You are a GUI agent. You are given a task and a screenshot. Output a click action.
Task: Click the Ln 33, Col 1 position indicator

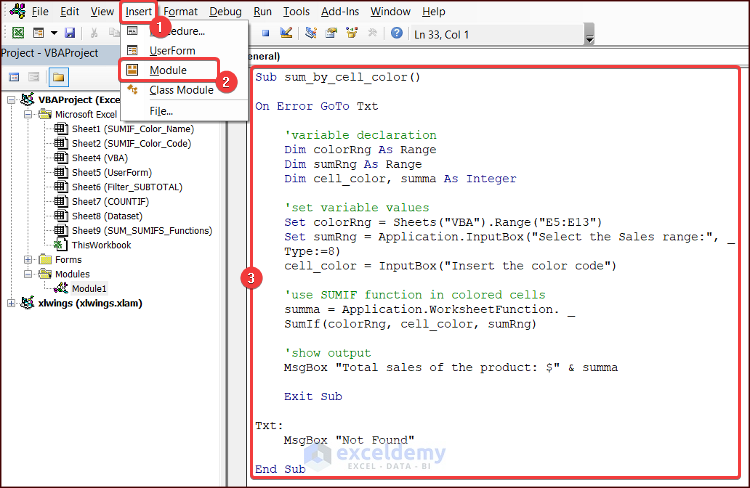coord(441,34)
